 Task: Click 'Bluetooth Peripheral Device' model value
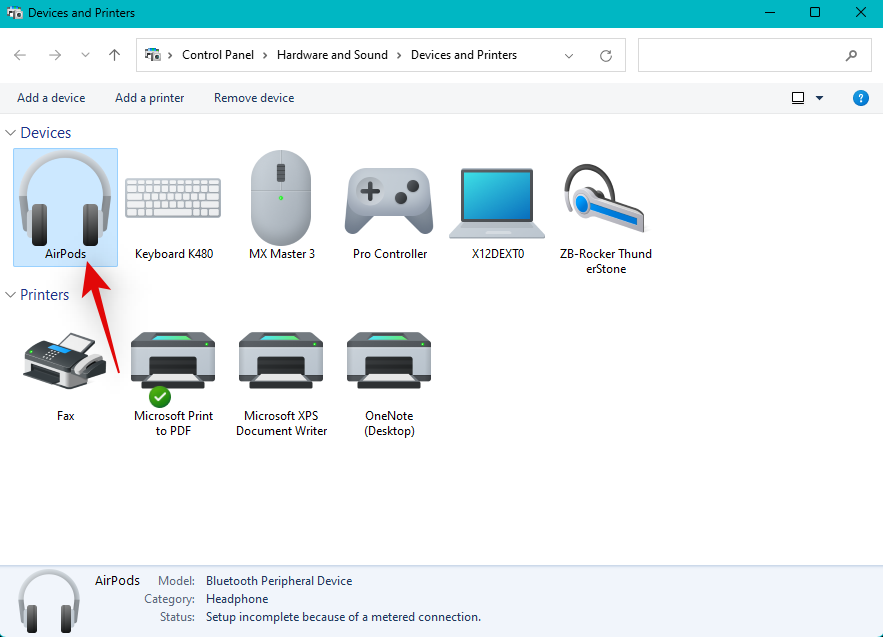279,581
